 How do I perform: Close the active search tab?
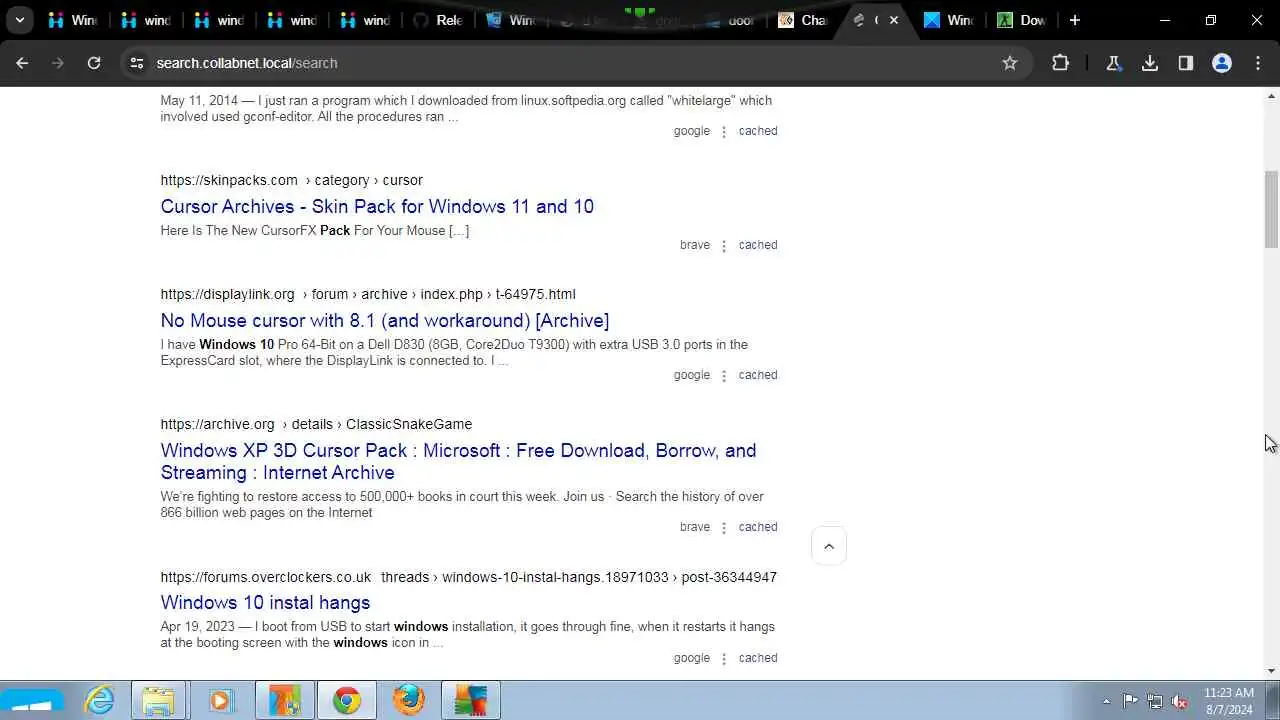pyautogui.click(x=894, y=20)
